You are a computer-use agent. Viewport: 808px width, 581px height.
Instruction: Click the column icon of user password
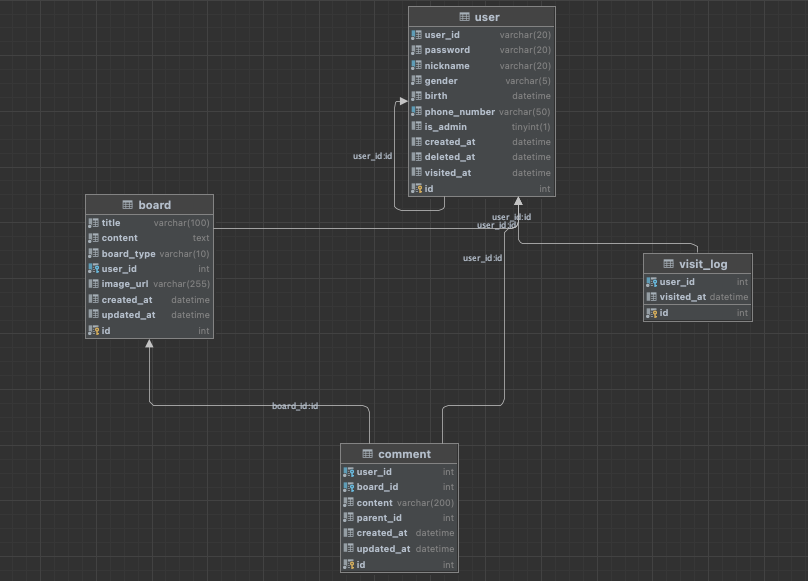coord(416,50)
